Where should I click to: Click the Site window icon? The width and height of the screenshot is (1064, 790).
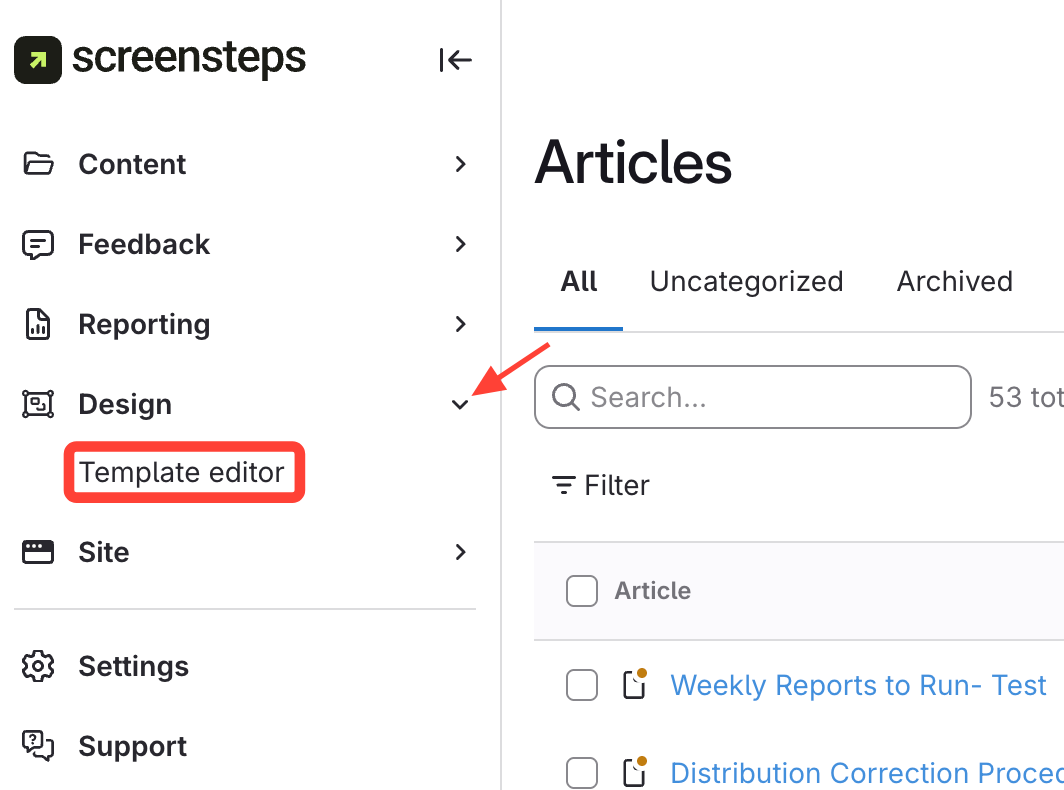38,552
